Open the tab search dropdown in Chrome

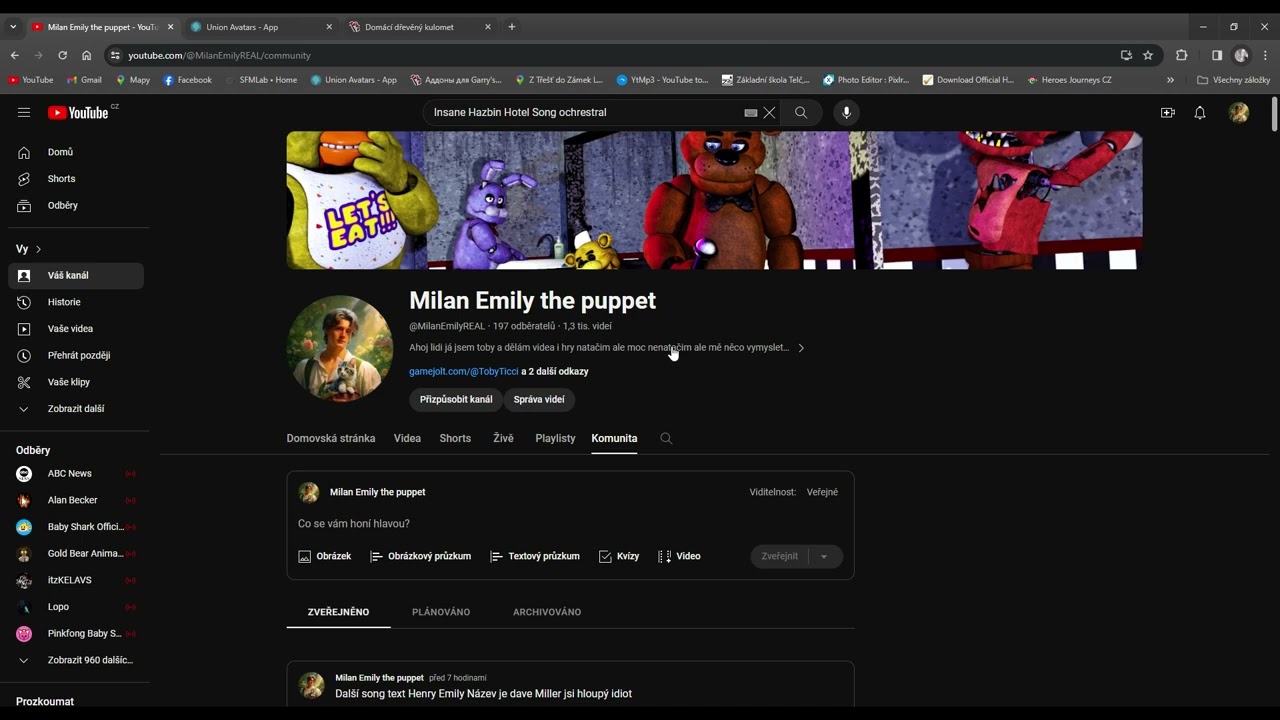pos(13,27)
